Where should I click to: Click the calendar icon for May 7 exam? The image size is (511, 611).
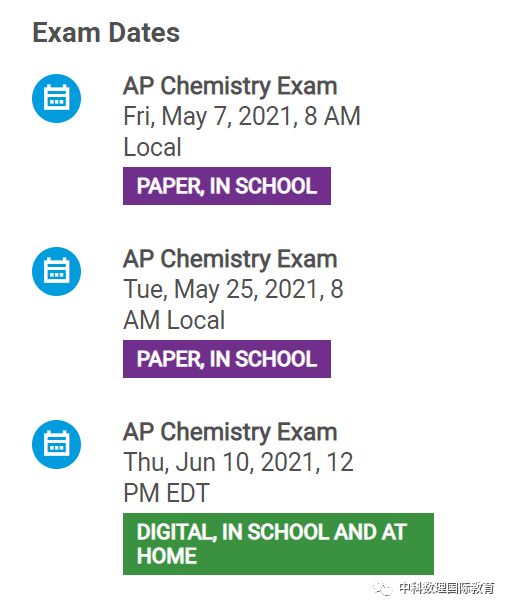57,98
